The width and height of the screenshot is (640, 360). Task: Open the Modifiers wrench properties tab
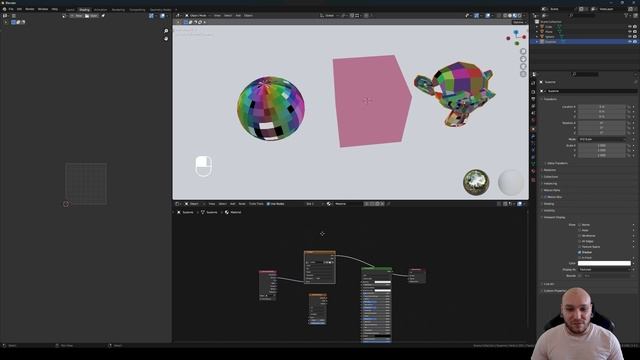click(533, 136)
